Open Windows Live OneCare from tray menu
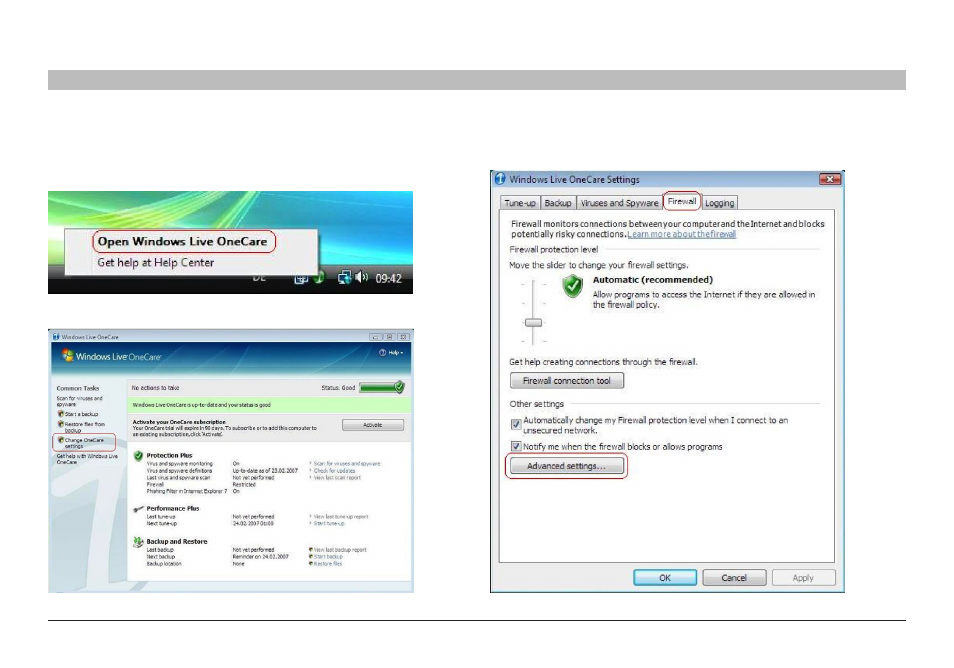 pyautogui.click(x=183, y=242)
